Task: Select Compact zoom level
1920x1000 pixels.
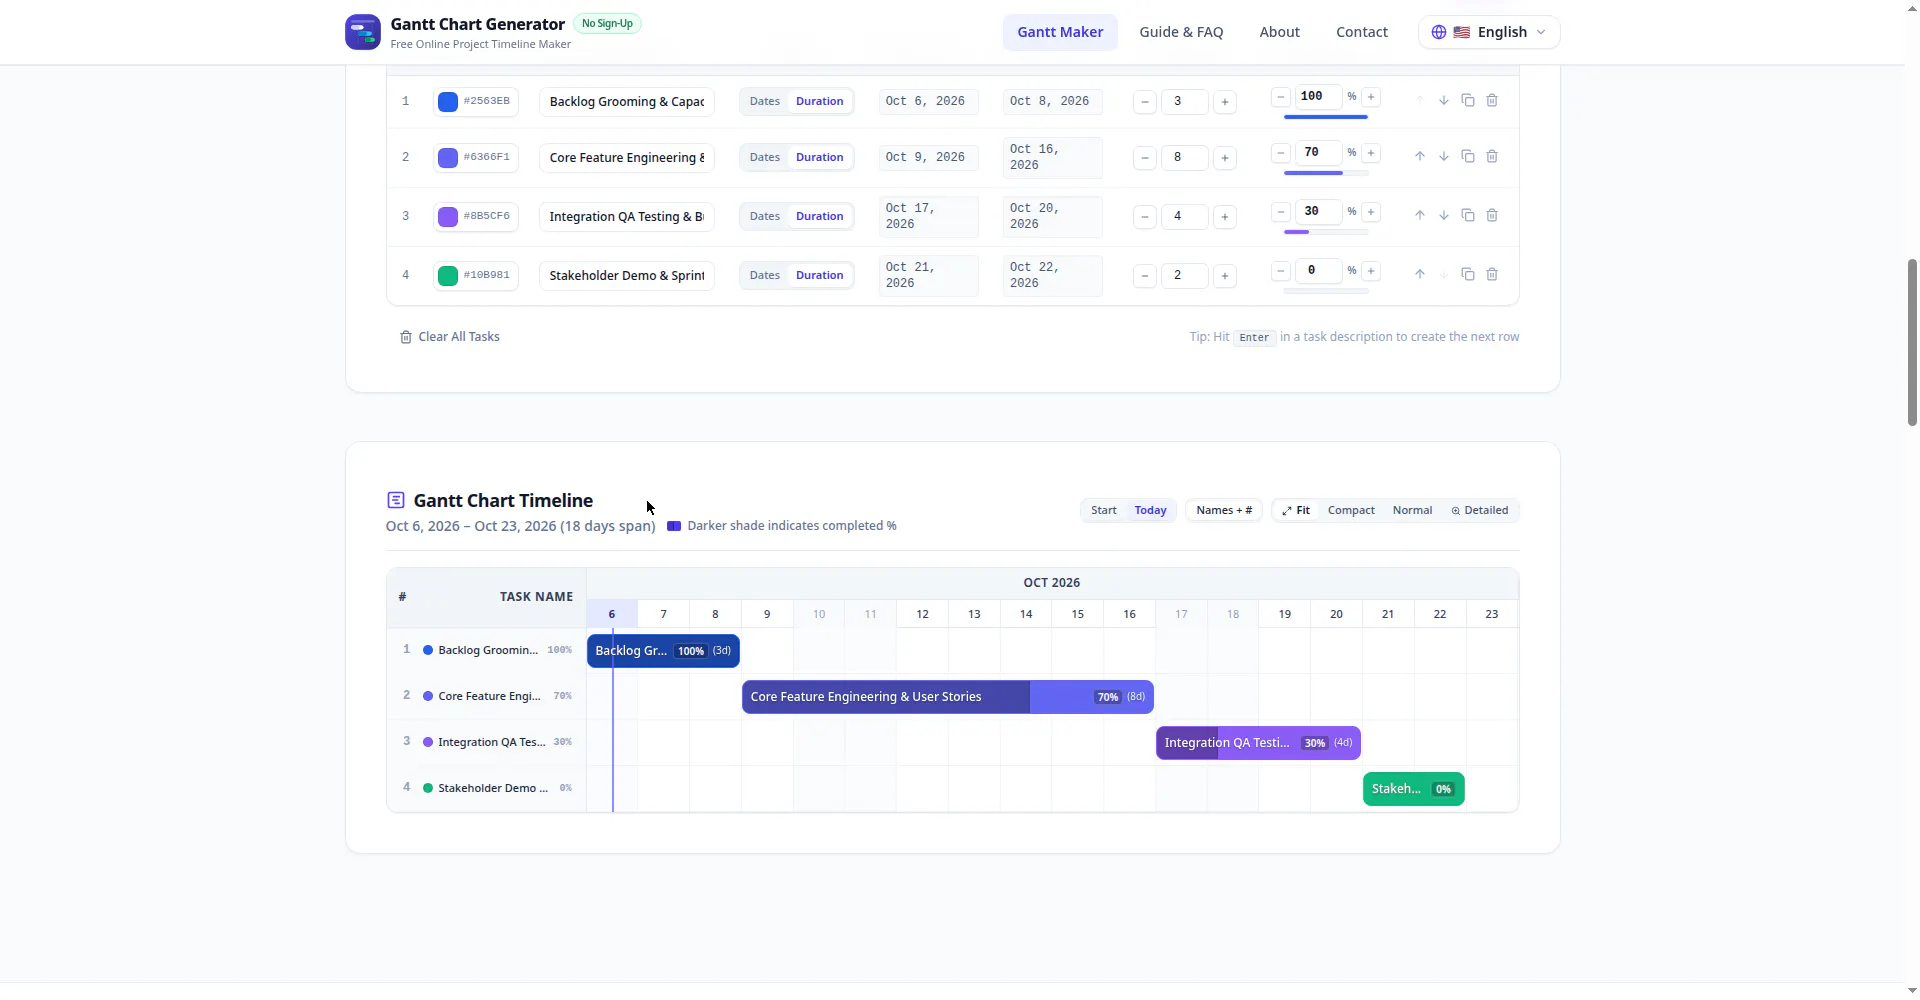Action: (x=1351, y=510)
